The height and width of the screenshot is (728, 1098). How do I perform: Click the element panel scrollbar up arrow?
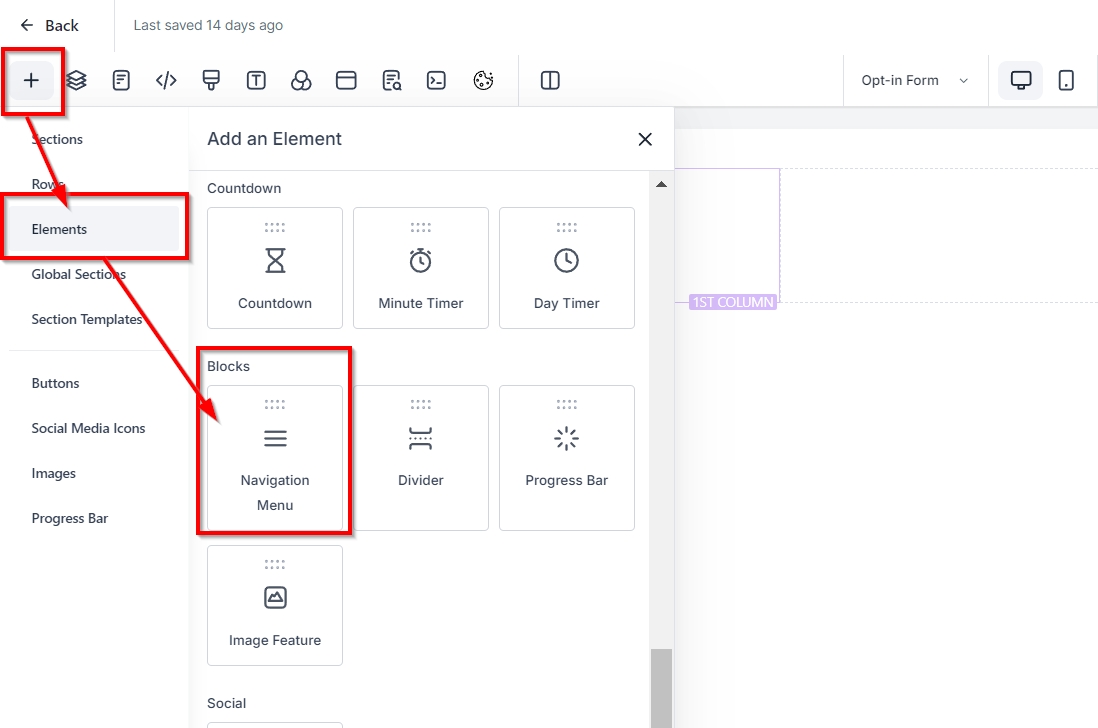click(661, 184)
